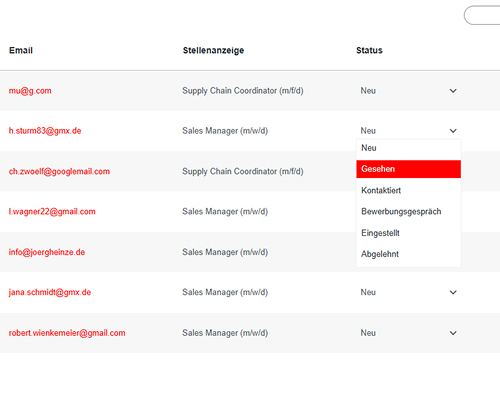500x400 pixels.
Task: Click Sales Manager cell in h.sturm83 row
Action: tap(225, 131)
